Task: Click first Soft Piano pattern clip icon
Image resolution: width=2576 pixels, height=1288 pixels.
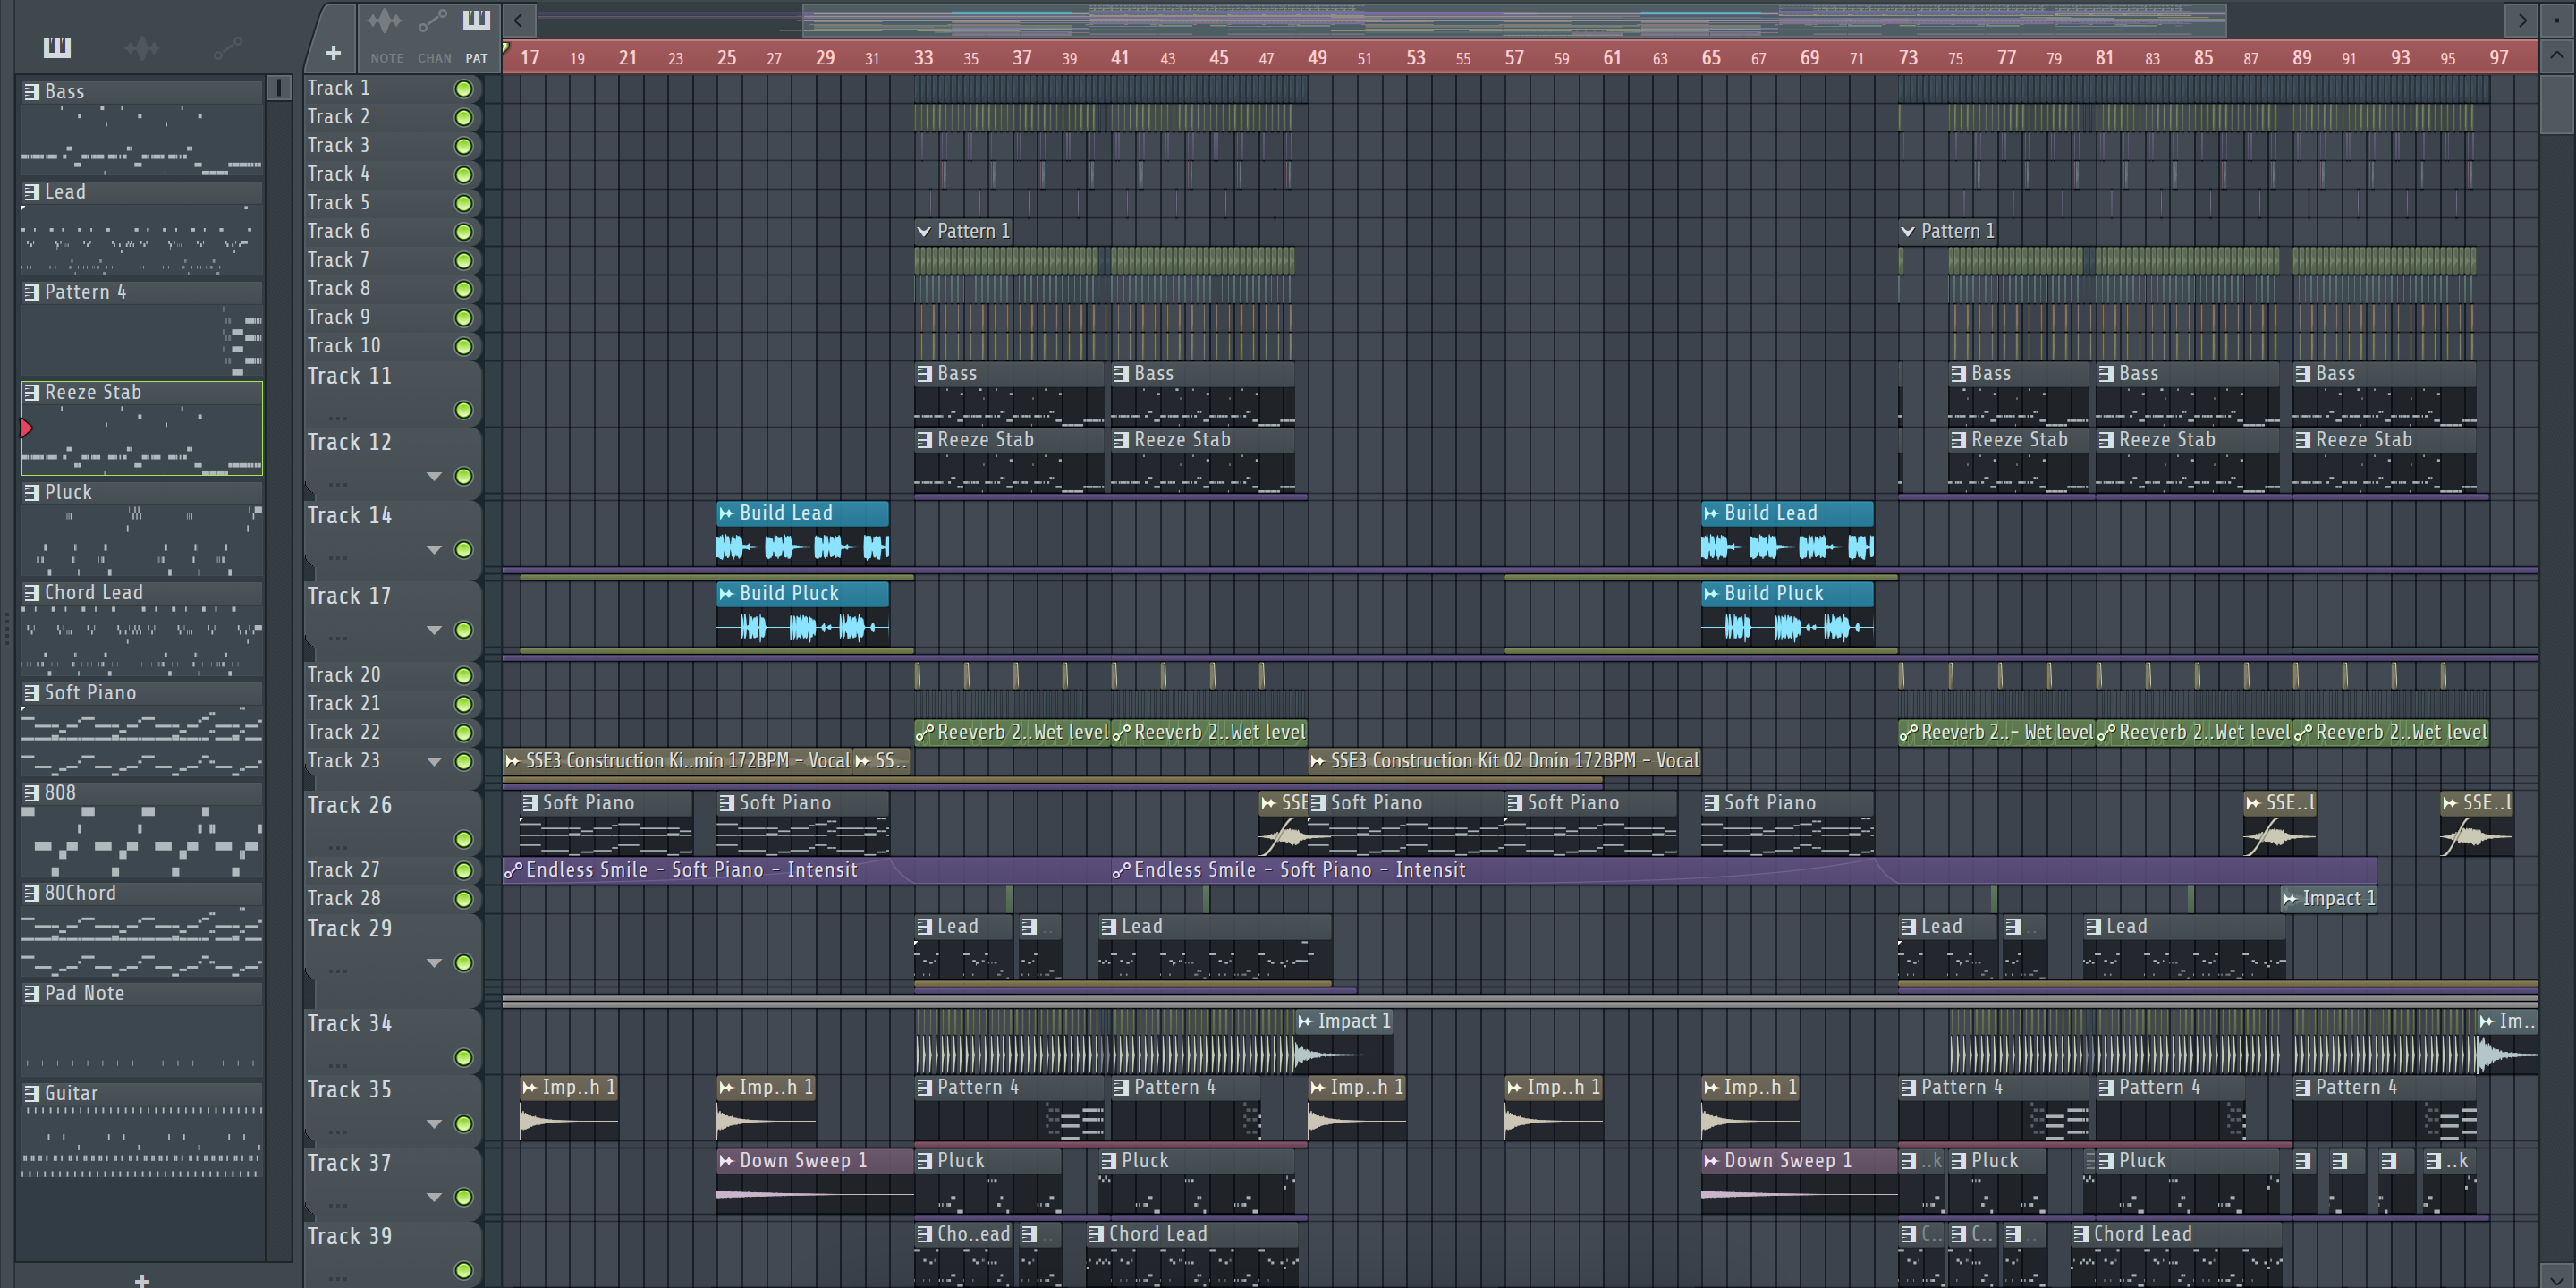Action: tap(531, 803)
